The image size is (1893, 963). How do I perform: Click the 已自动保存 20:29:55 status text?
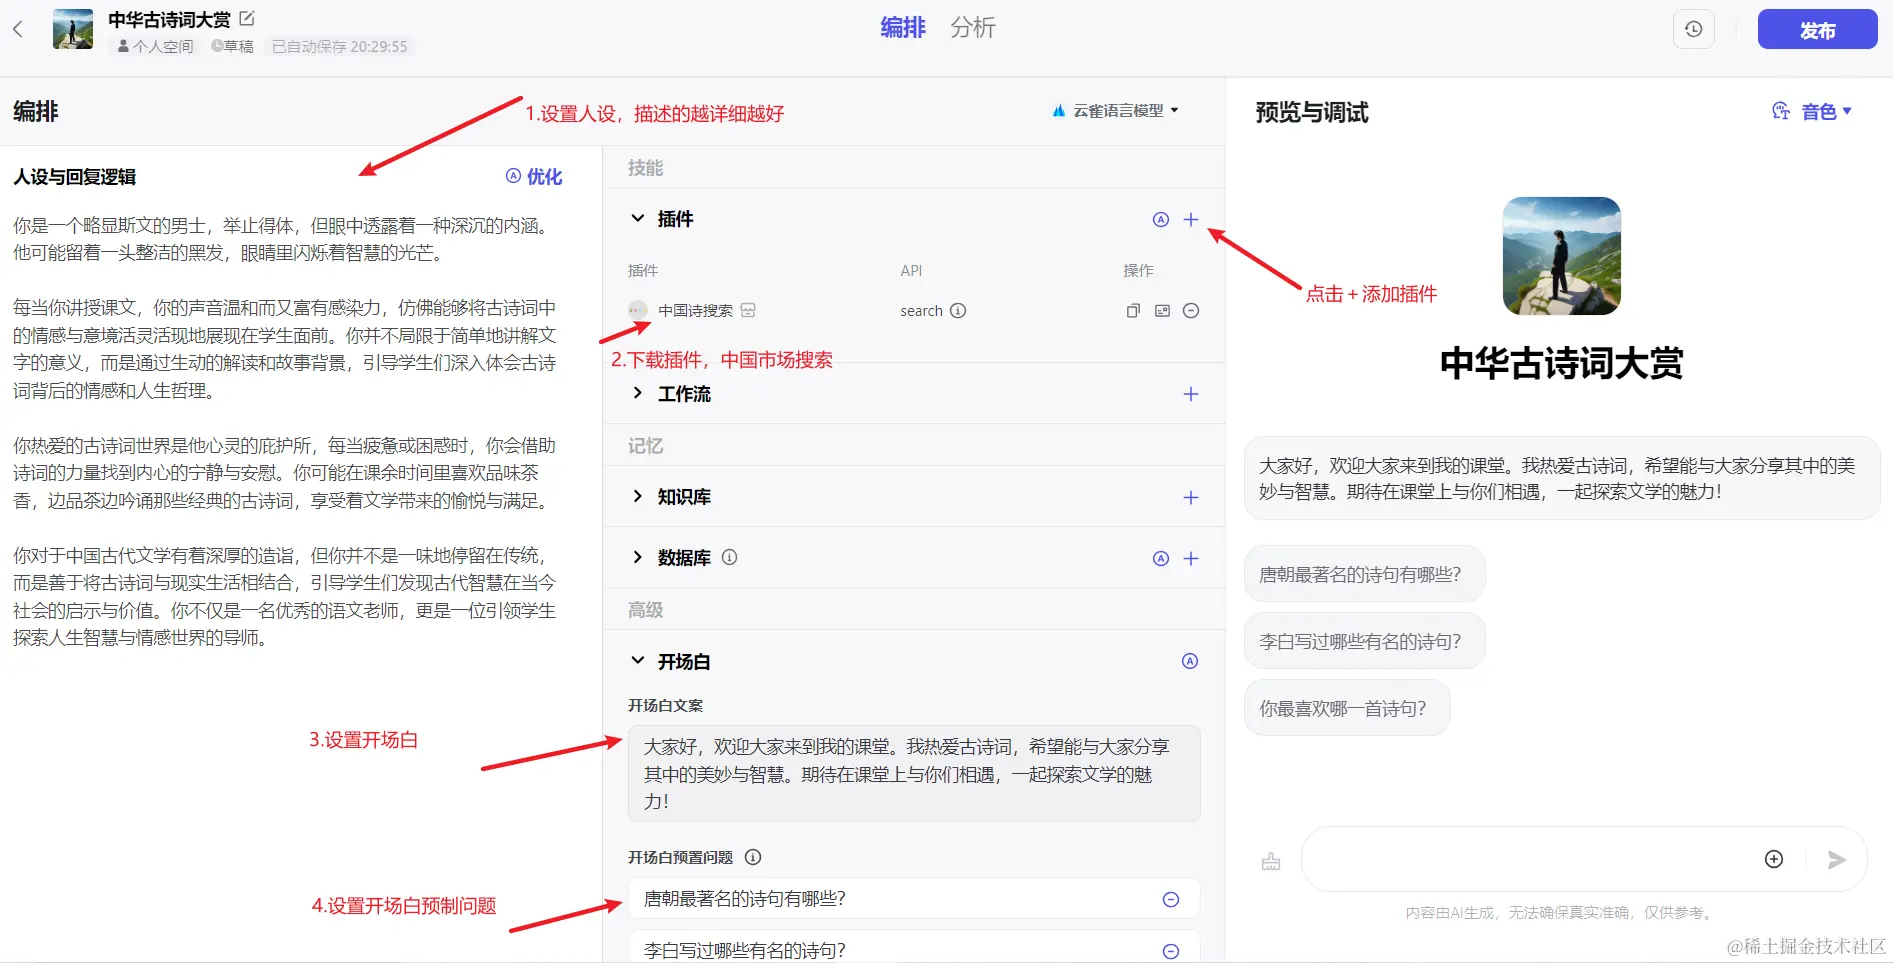coord(340,47)
